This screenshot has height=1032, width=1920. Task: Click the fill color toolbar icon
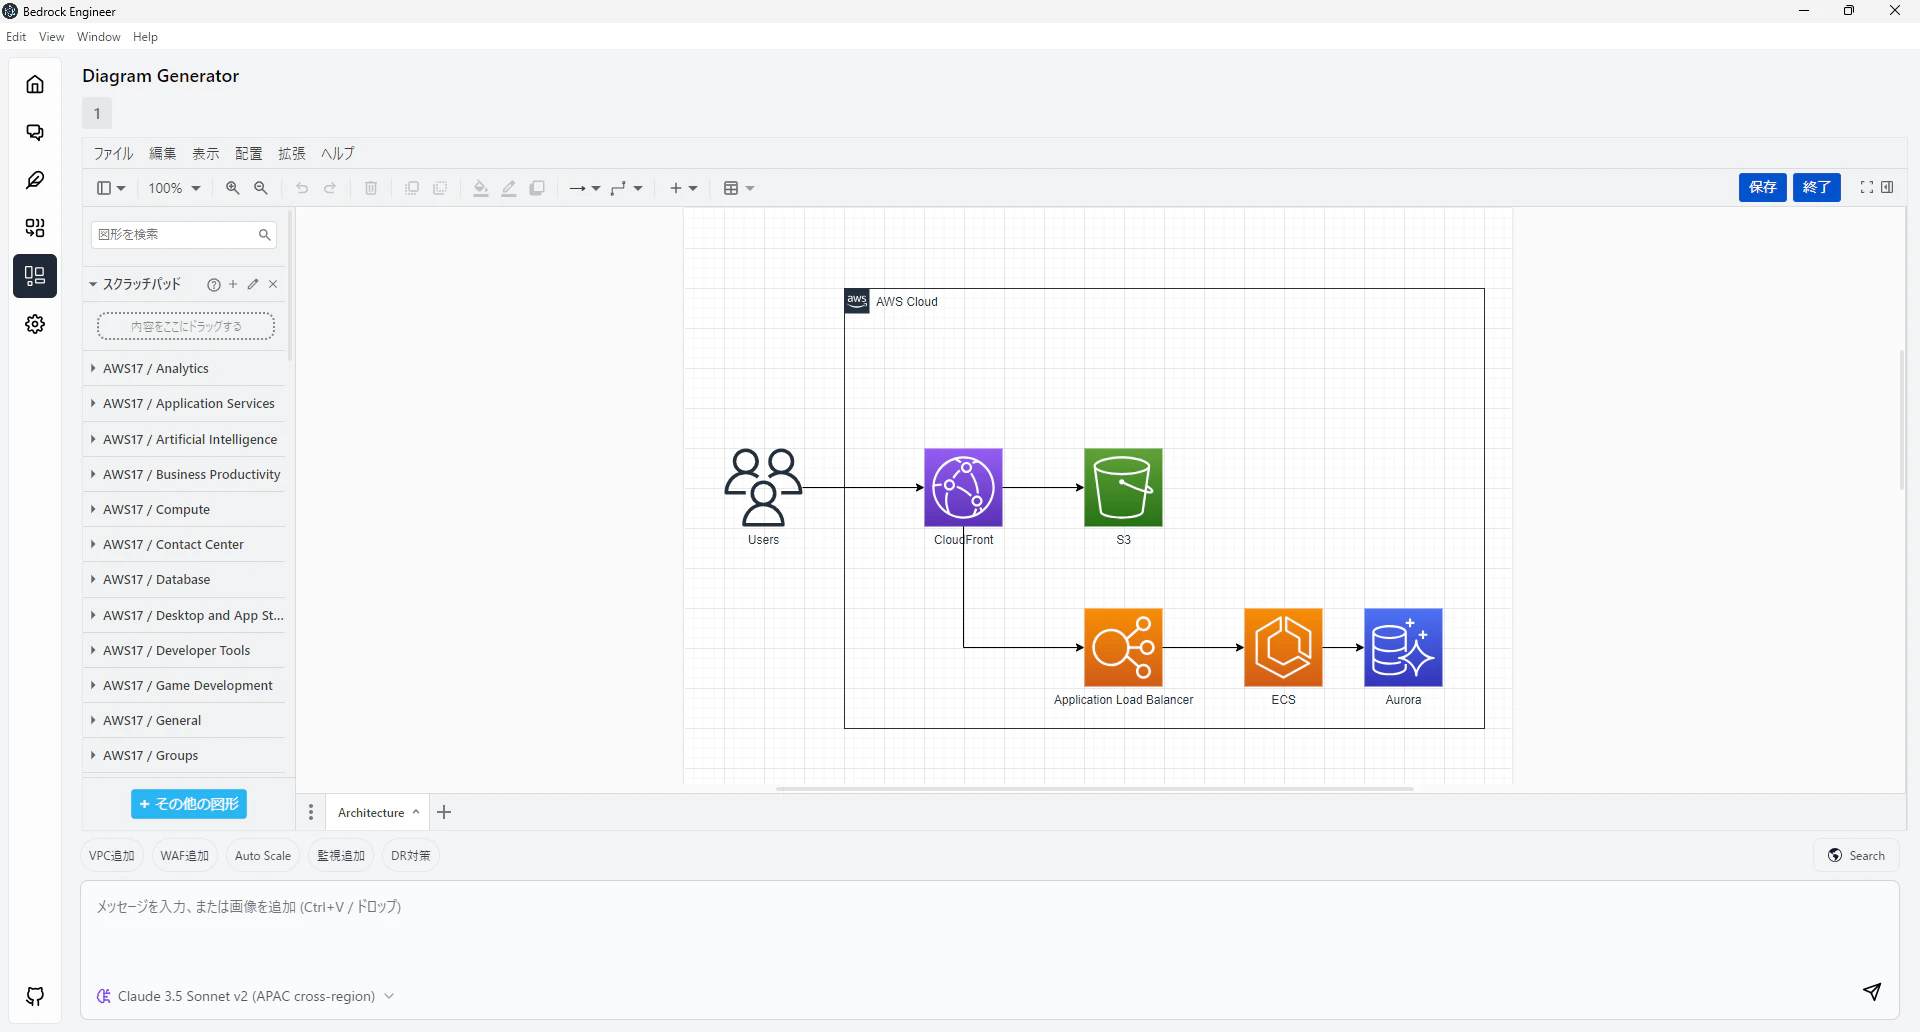click(481, 188)
